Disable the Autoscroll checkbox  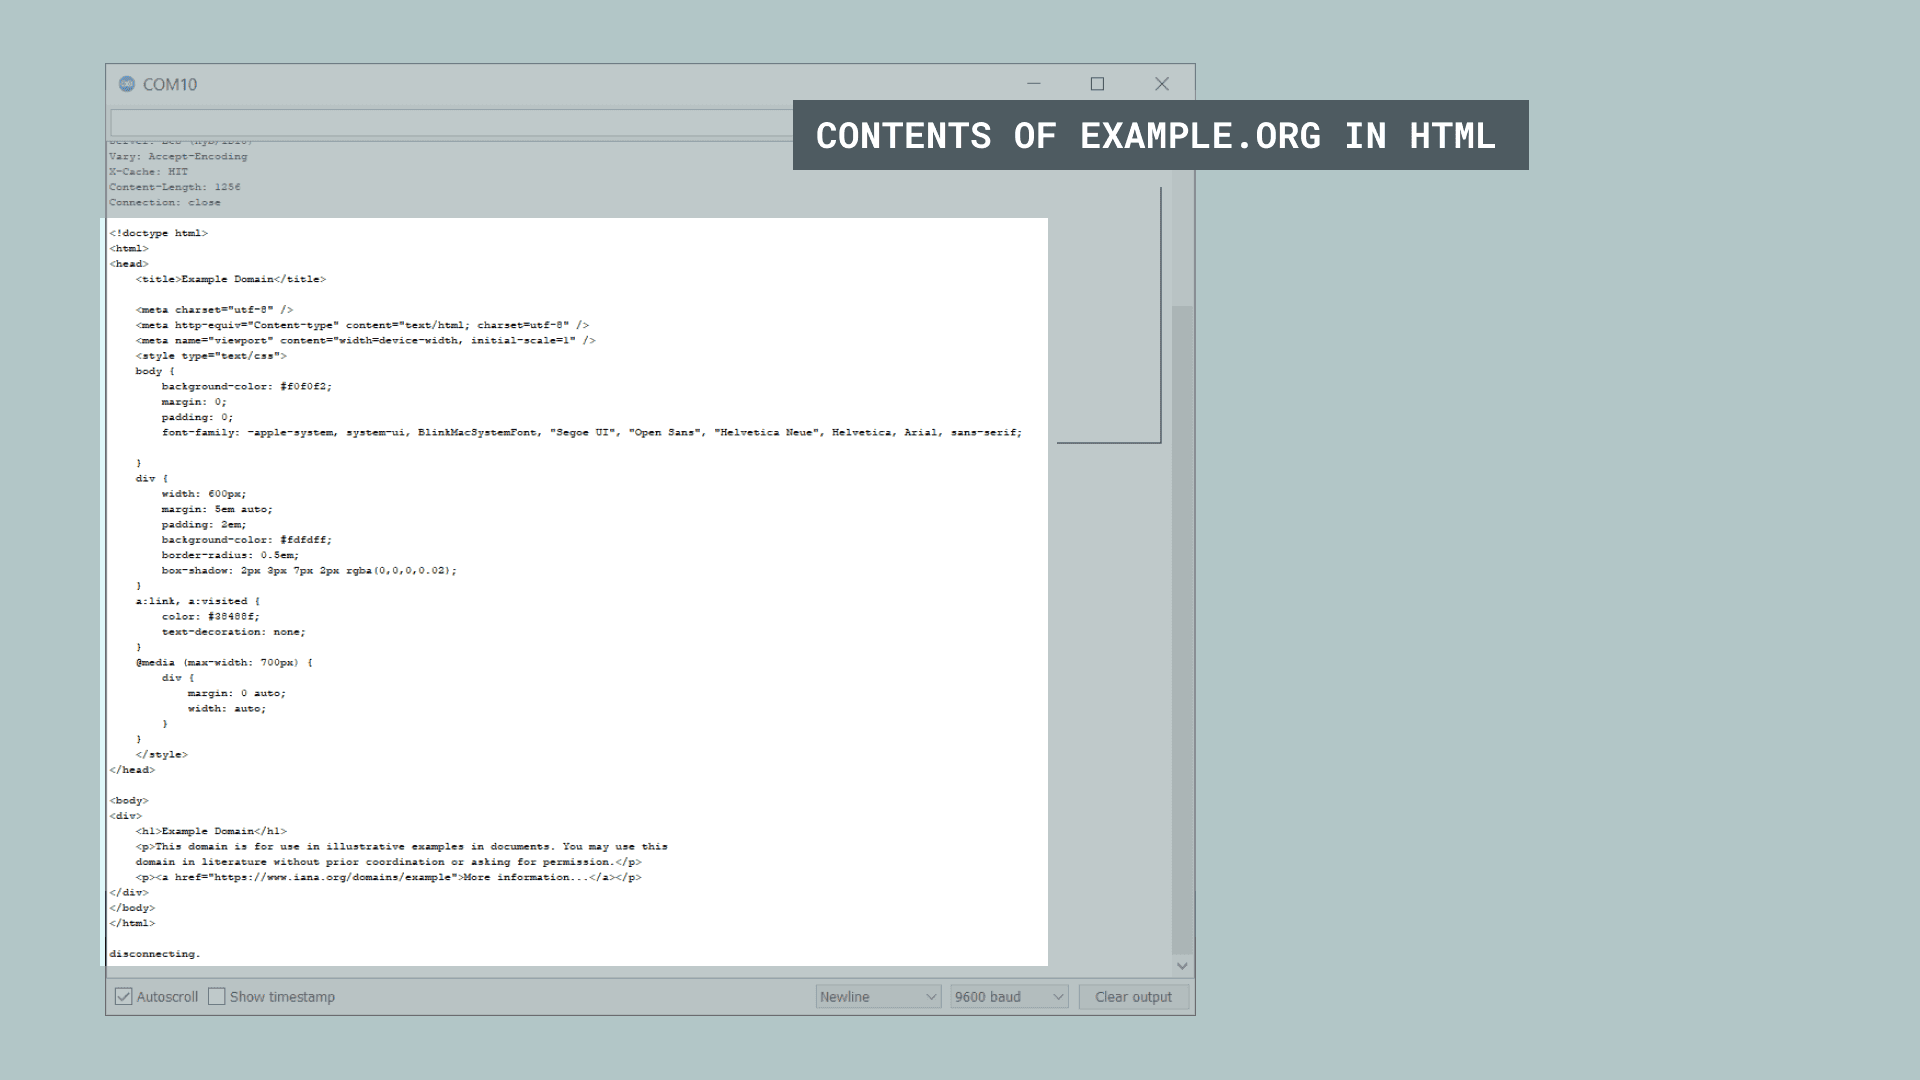tap(124, 997)
